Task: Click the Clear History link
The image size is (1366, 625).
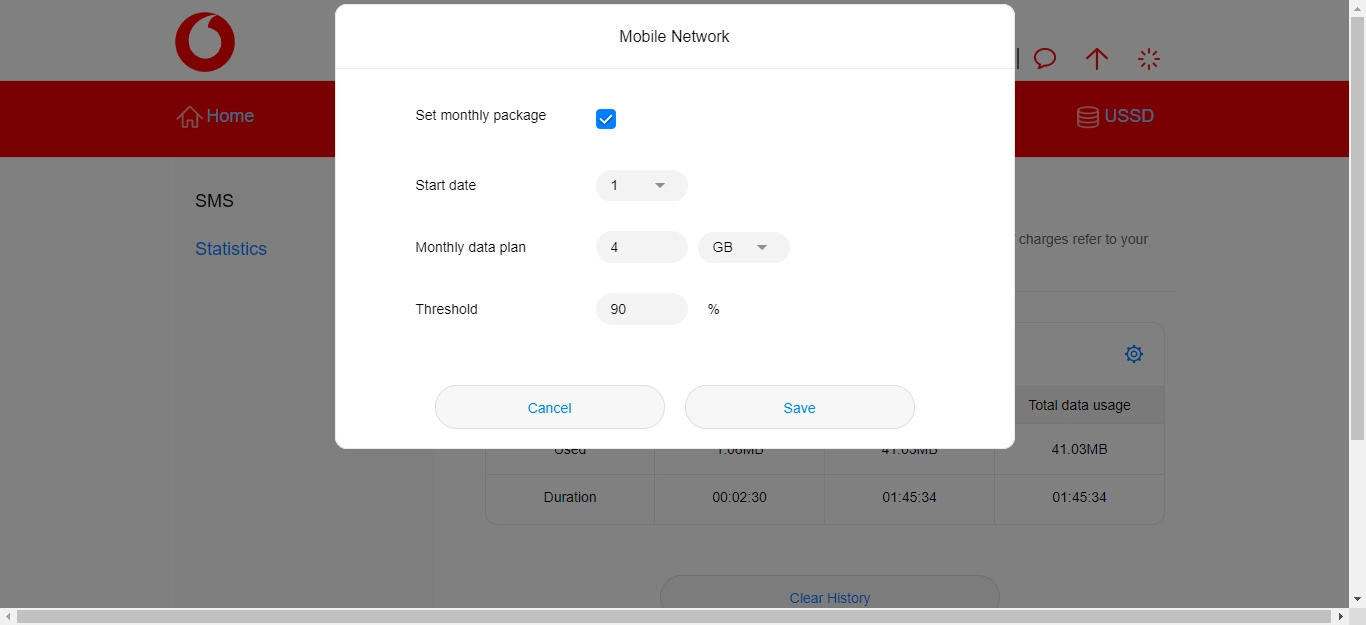Action: [829, 597]
